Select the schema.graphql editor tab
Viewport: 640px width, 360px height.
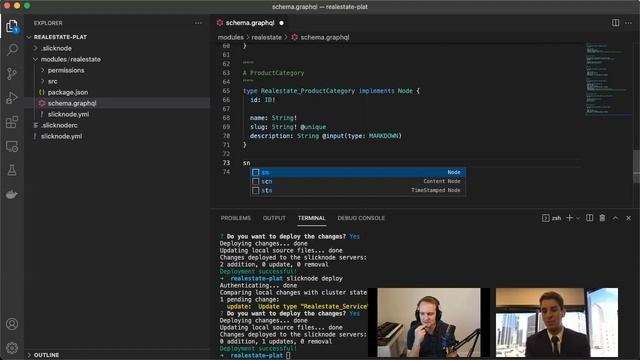coord(250,23)
